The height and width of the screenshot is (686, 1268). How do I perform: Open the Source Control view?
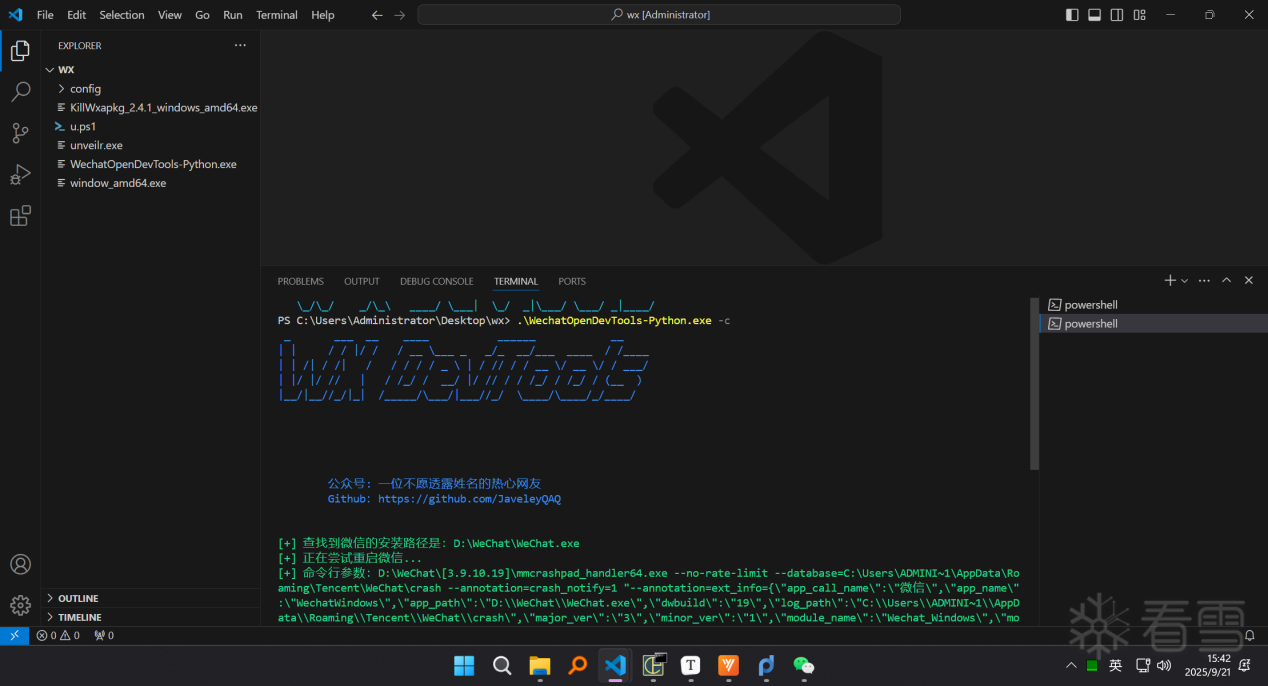pos(20,133)
